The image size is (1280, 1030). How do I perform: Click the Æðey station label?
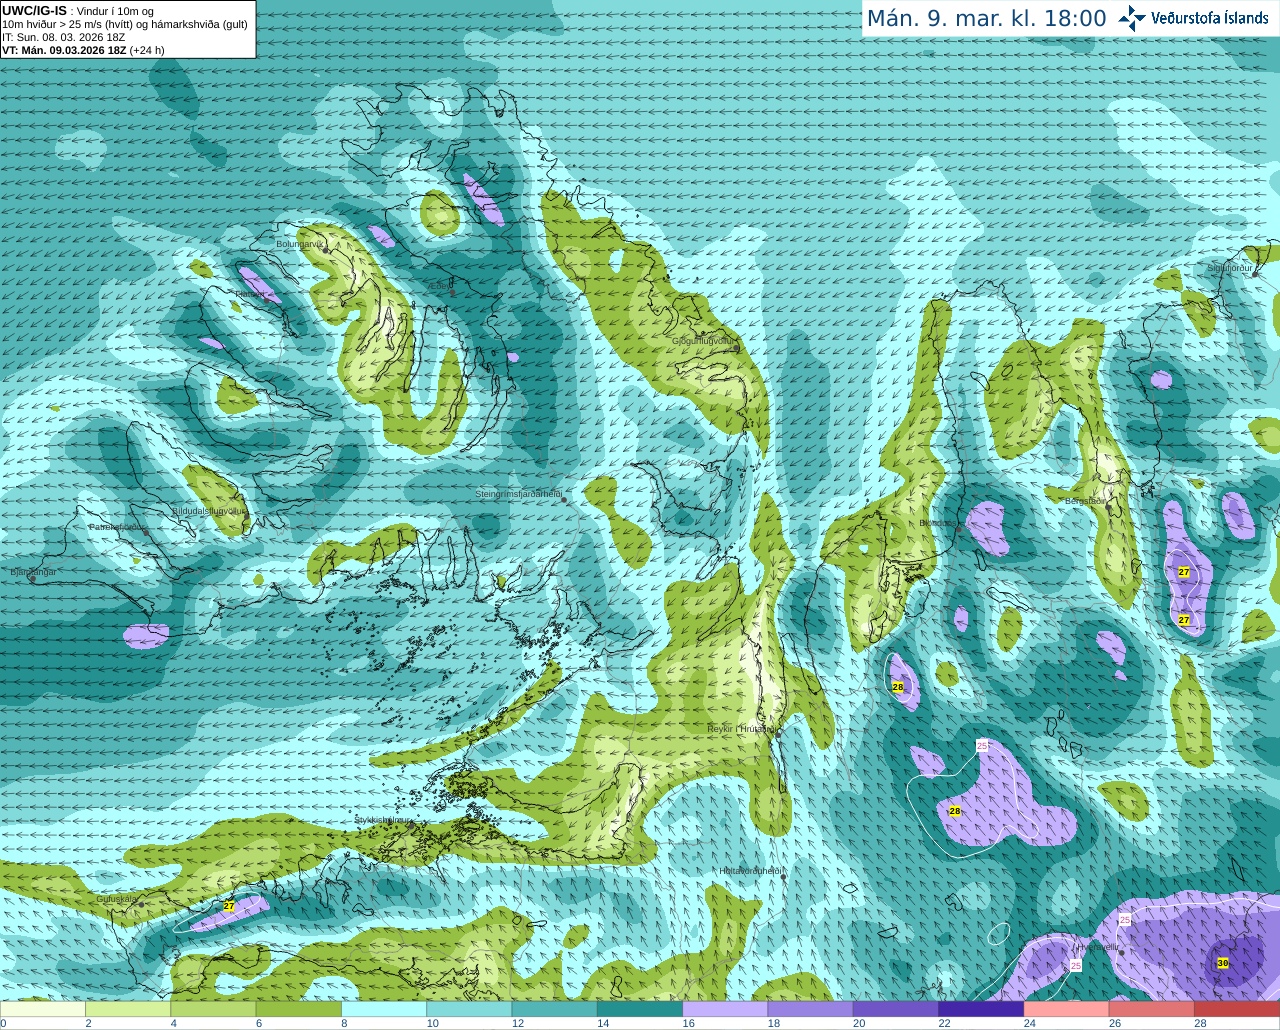pyautogui.click(x=440, y=285)
